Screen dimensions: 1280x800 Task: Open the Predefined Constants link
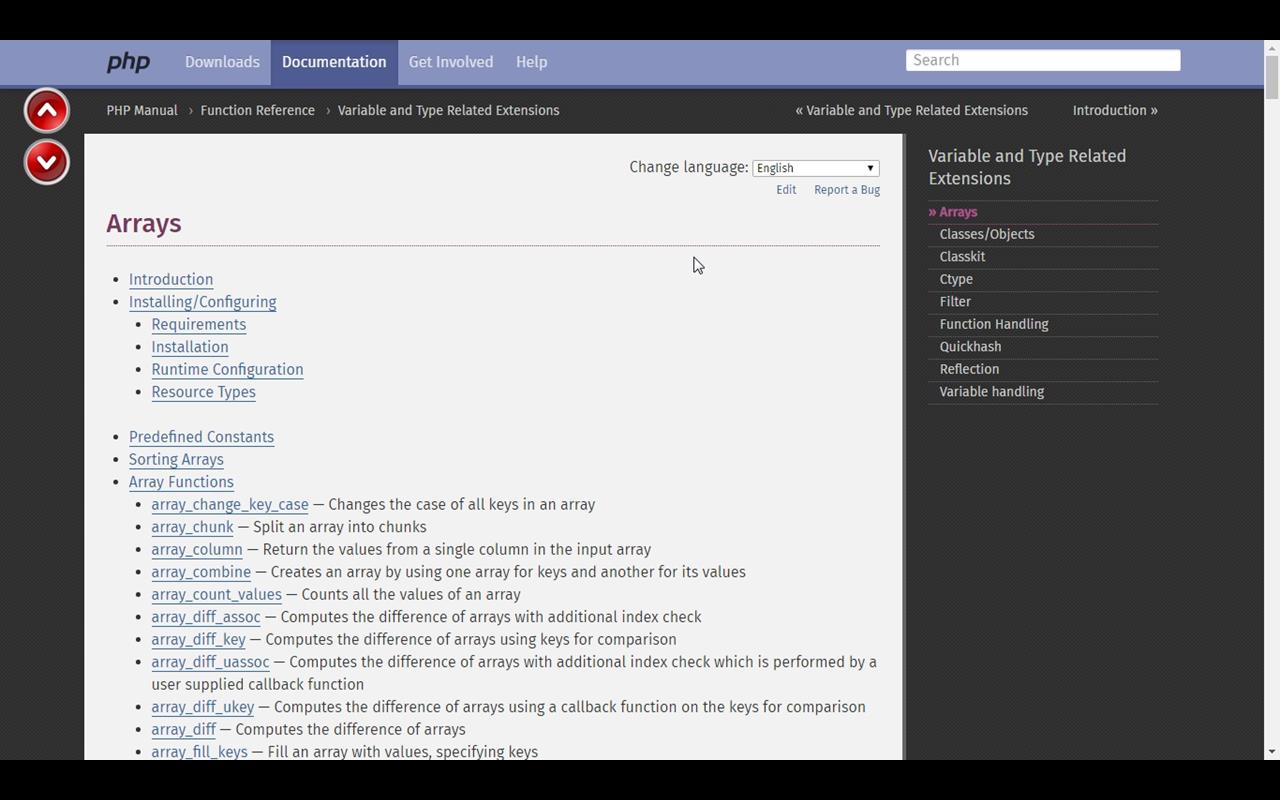point(201,437)
